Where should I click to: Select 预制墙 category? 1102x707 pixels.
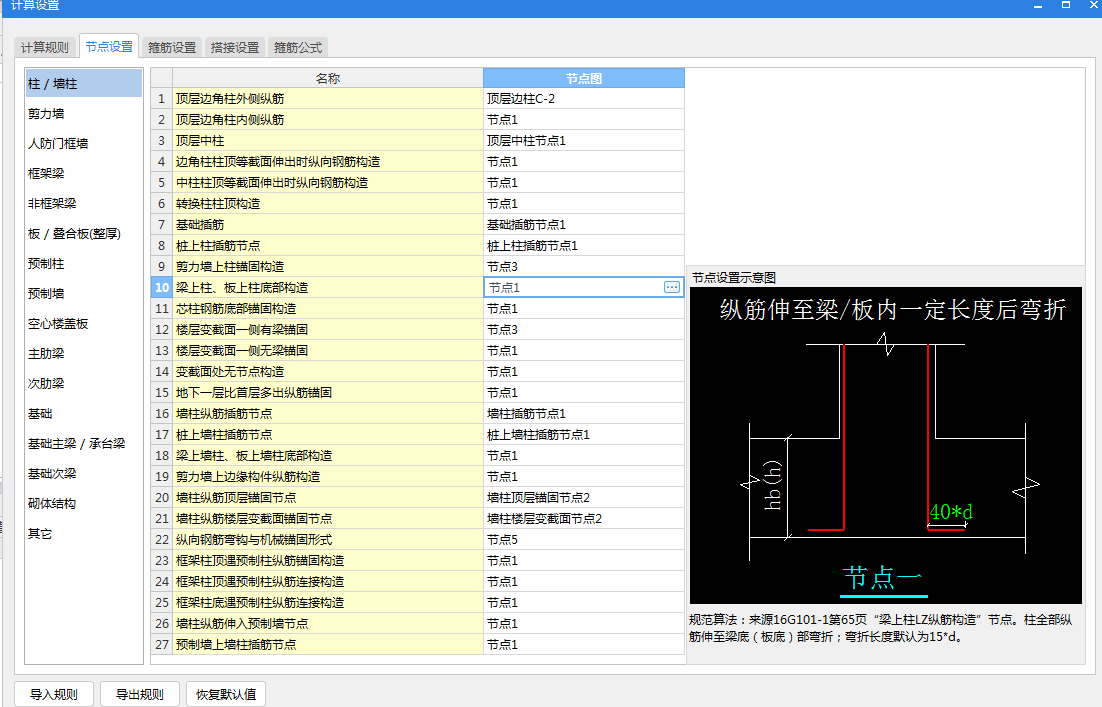pos(84,294)
